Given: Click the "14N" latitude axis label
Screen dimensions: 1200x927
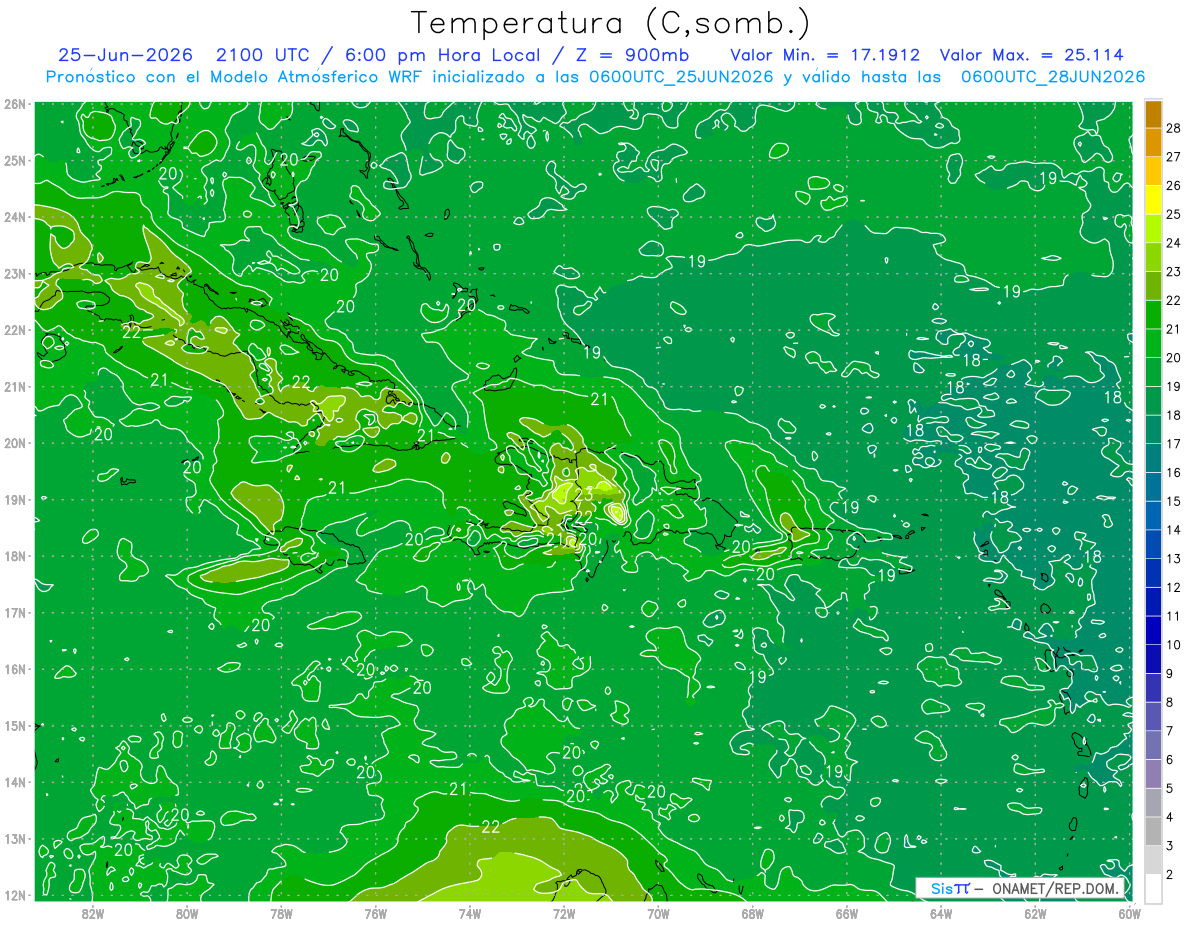Looking at the screenshot, I should 15,782.
